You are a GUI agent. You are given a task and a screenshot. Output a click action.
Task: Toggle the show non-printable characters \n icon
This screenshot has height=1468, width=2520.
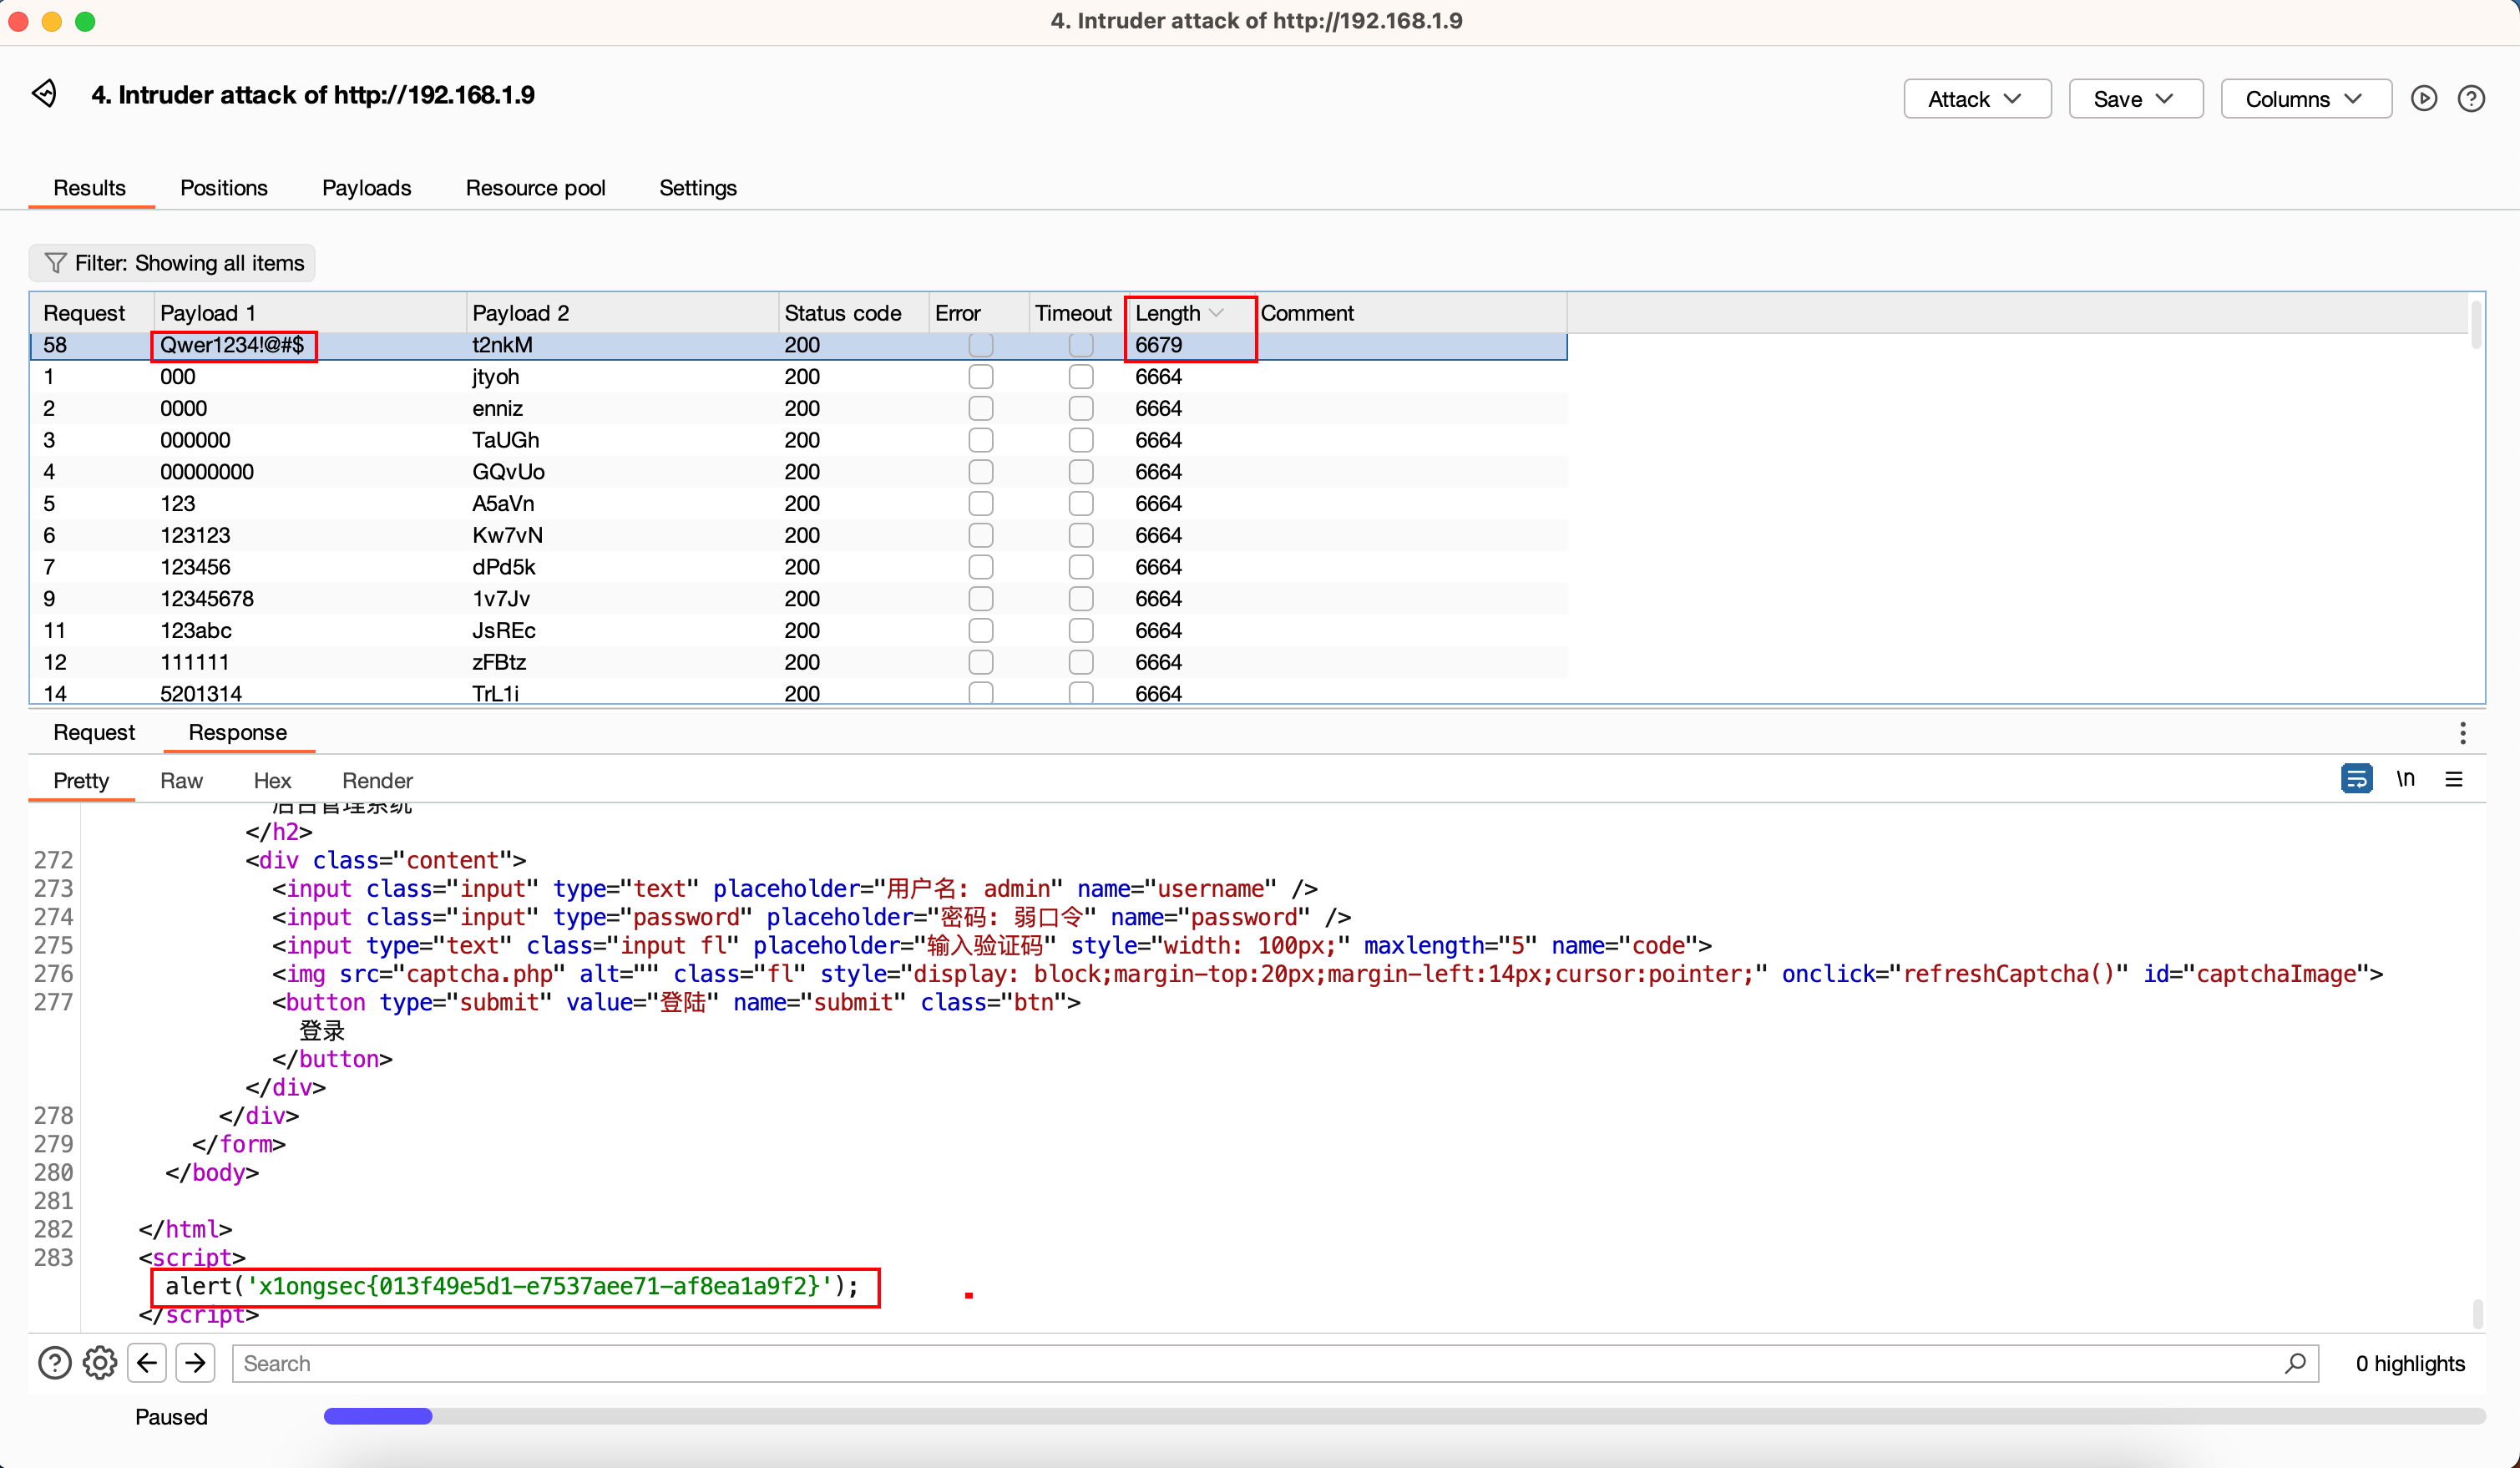coord(2406,778)
